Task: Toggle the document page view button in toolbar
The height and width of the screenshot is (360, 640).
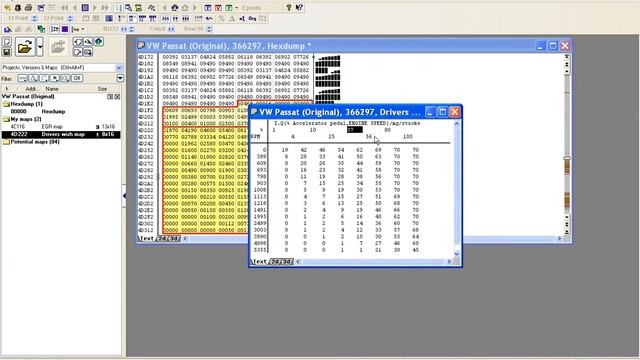Action: click(x=118, y=8)
